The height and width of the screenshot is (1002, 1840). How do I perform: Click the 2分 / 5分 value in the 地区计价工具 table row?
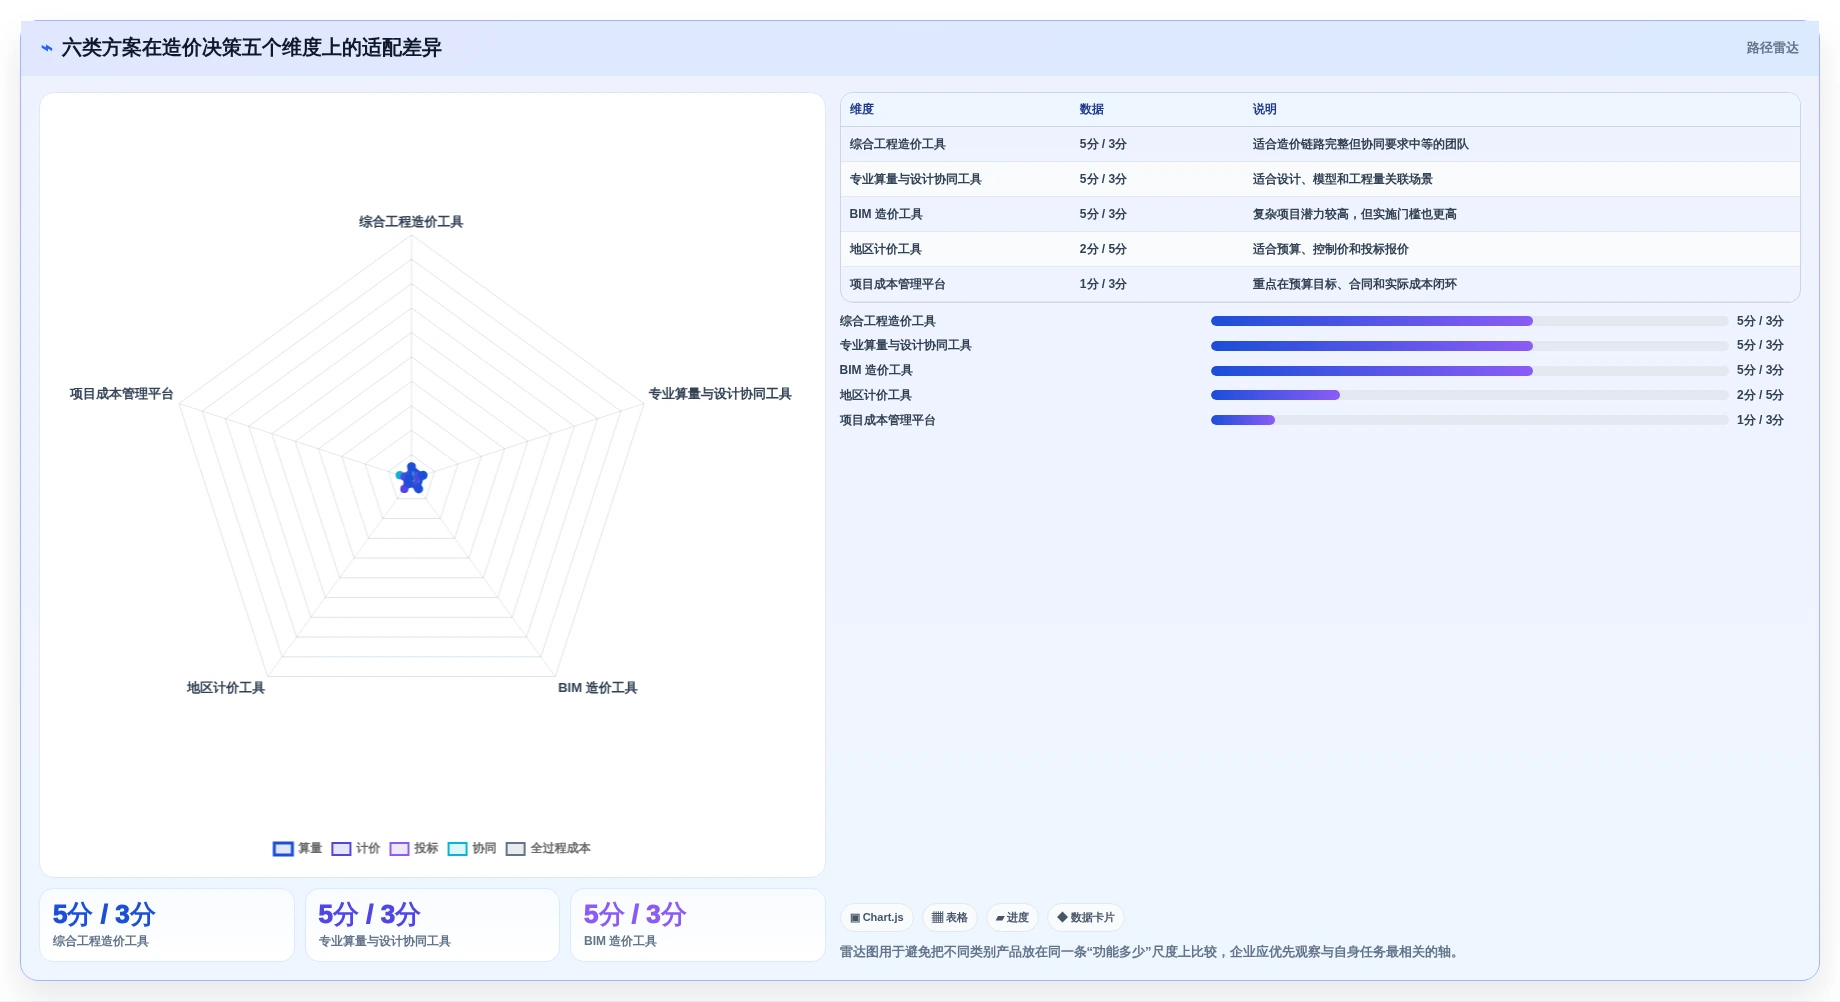tap(1103, 249)
